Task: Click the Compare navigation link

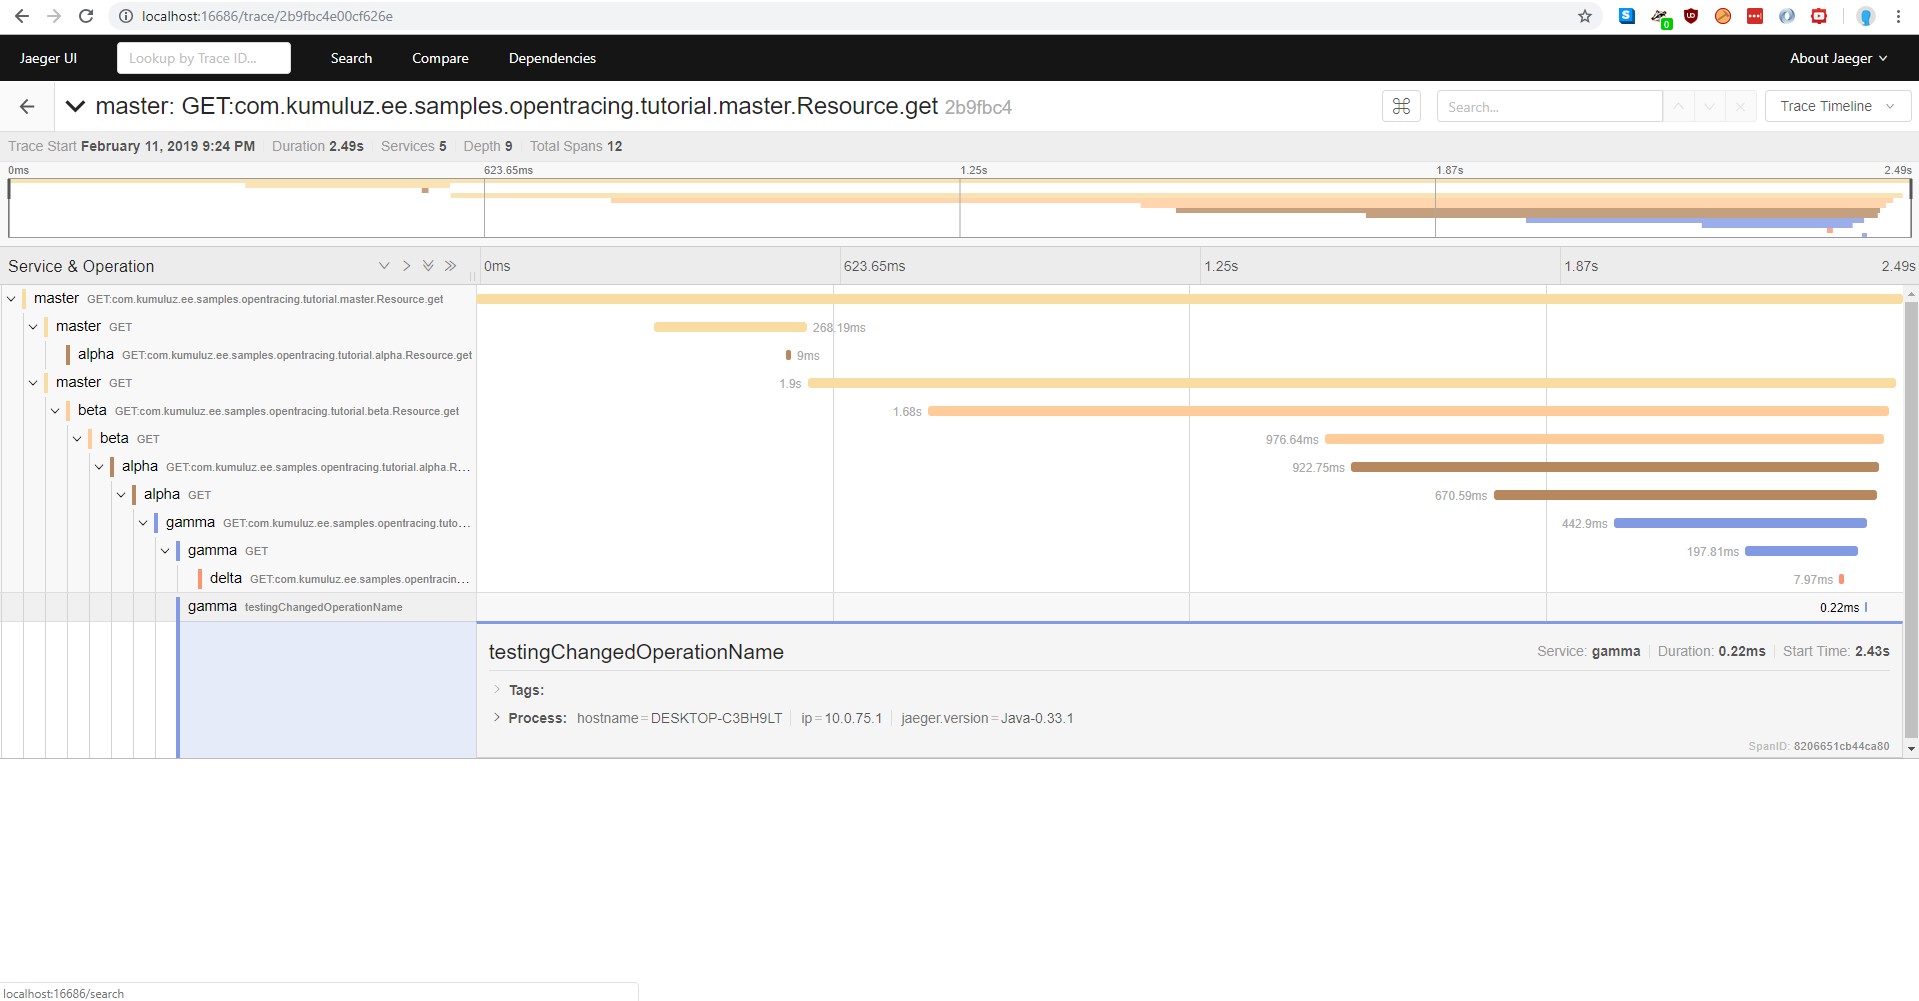Action: point(440,58)
